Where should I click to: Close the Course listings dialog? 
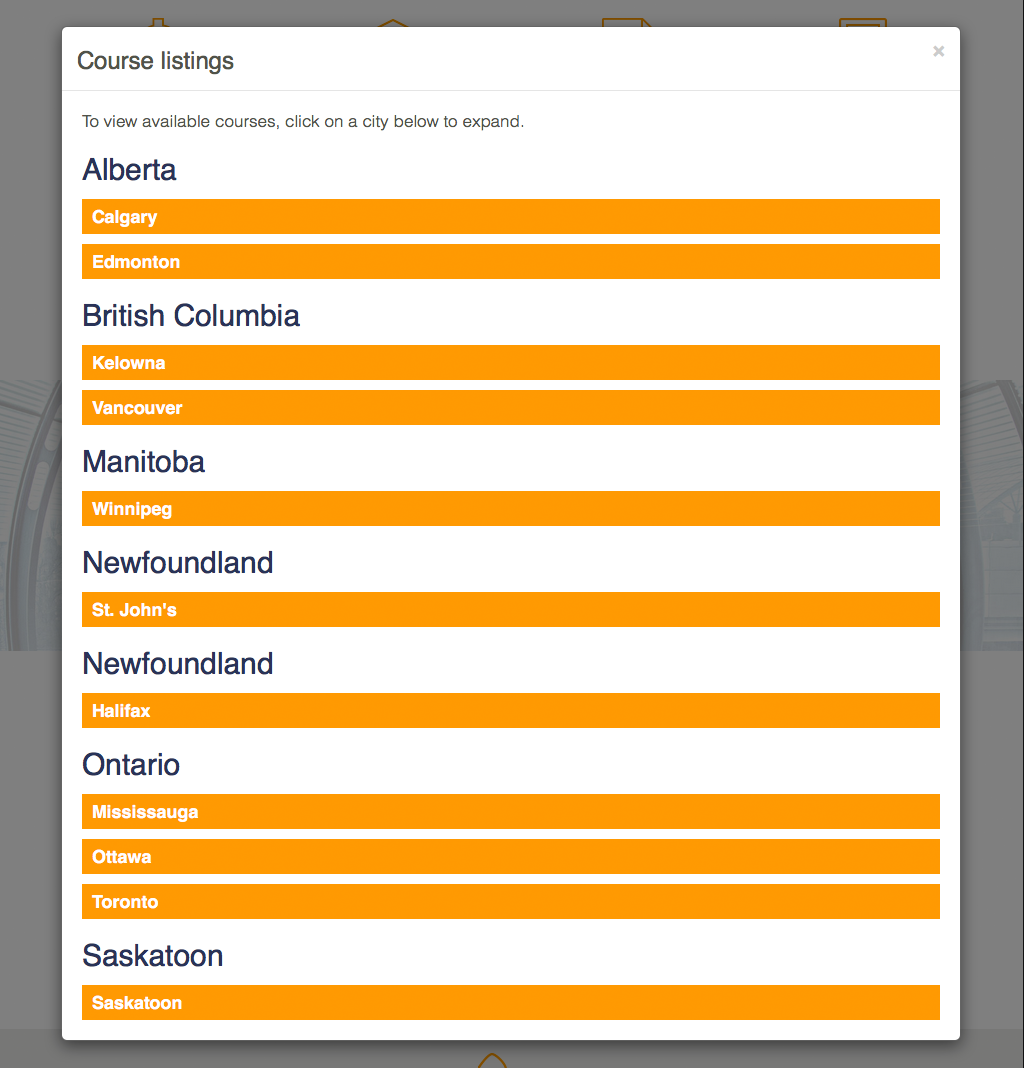(x=938, y=52)
